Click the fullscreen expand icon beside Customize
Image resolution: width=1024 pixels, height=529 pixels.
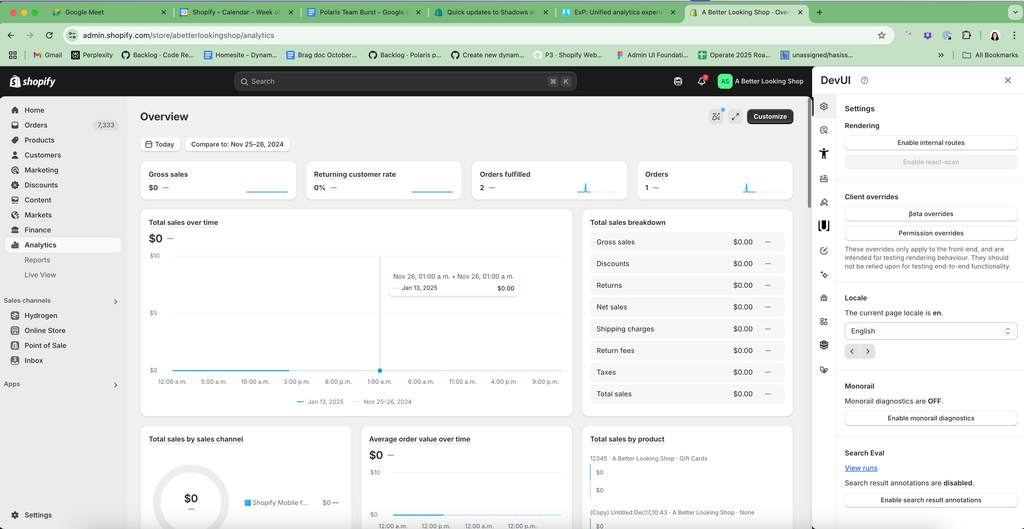click(735, 116)
